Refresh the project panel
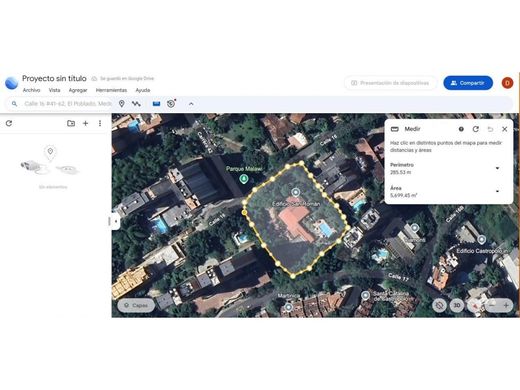520x390 pixels. point(9,123)
